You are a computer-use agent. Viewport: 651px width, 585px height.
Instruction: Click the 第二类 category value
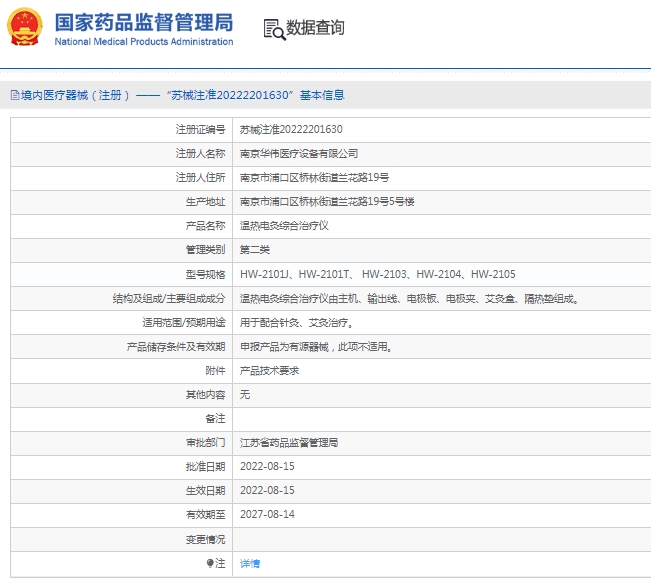[x=255, y=250]
